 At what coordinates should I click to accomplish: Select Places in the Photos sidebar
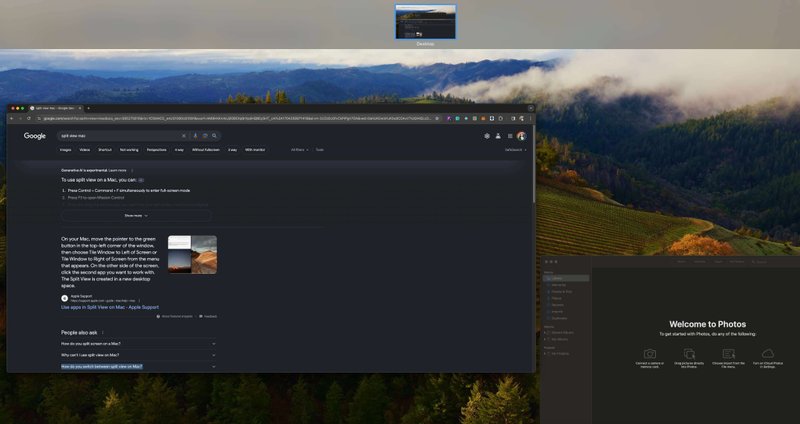[x=556, y=298]
